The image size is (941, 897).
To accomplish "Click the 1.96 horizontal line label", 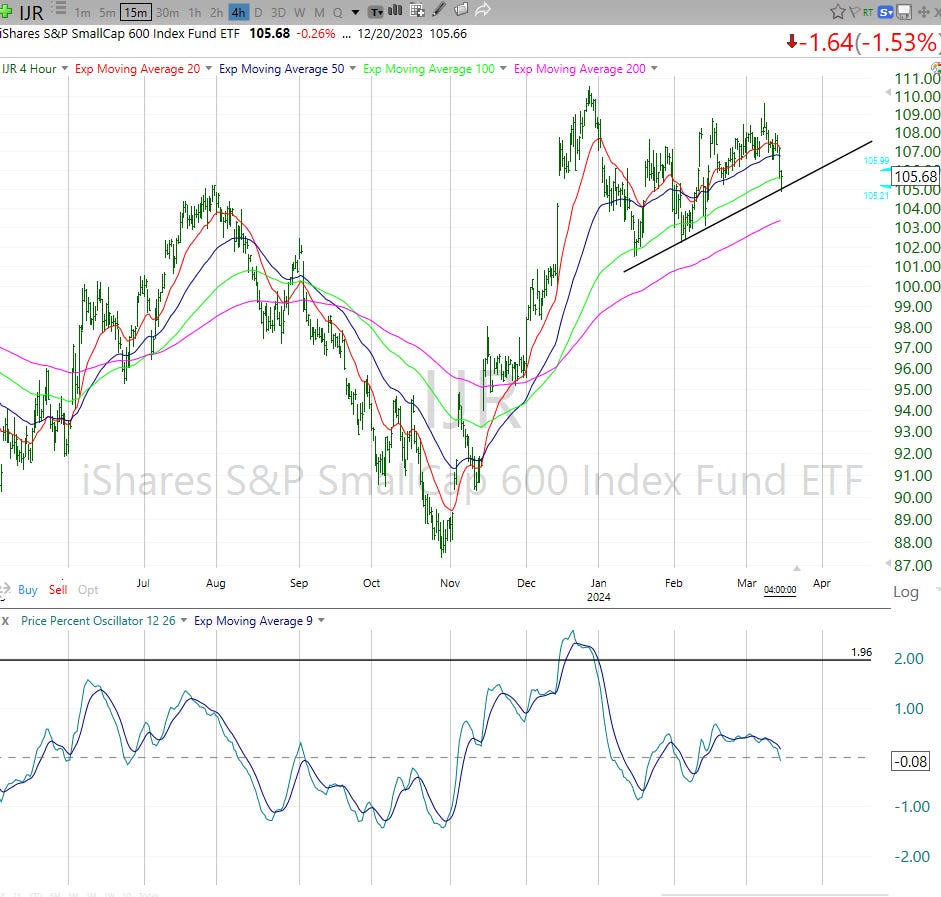I will click(861, 652).
